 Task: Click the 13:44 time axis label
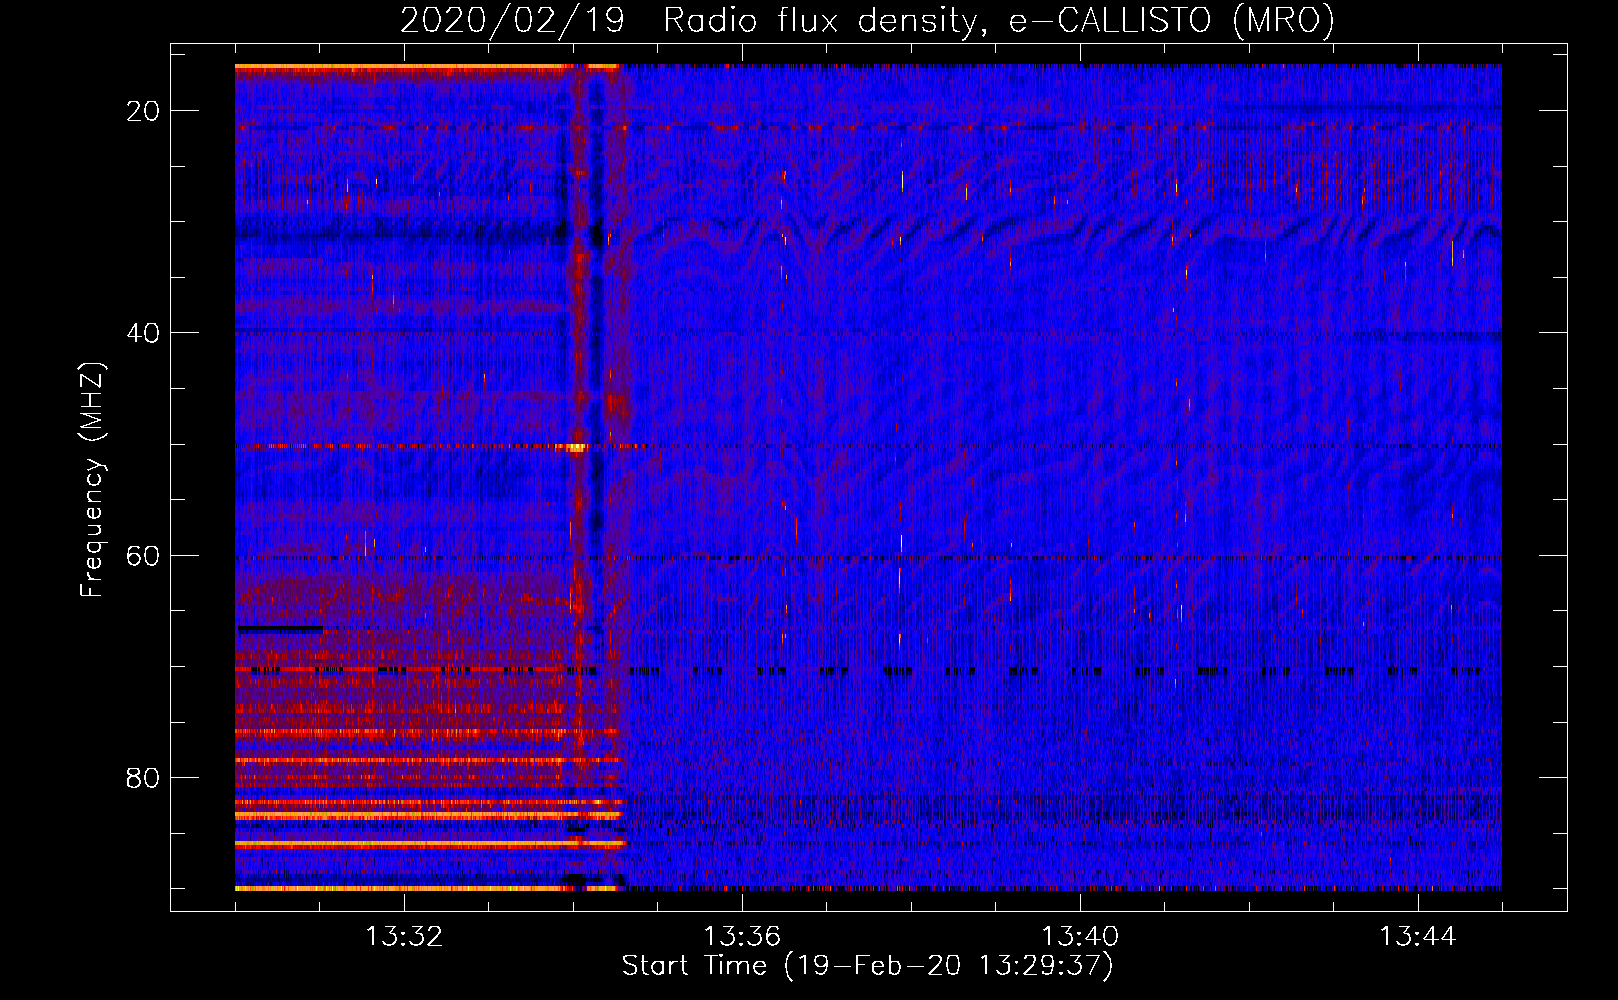[1418, 937]
